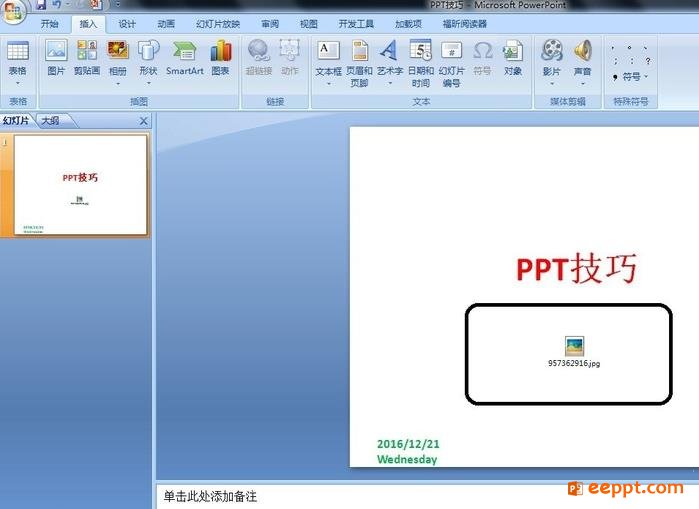The image size is (699, 509).
Task: Insert a picture via 图片 icon
Action: pyautogui.click(x=56, y=58)
